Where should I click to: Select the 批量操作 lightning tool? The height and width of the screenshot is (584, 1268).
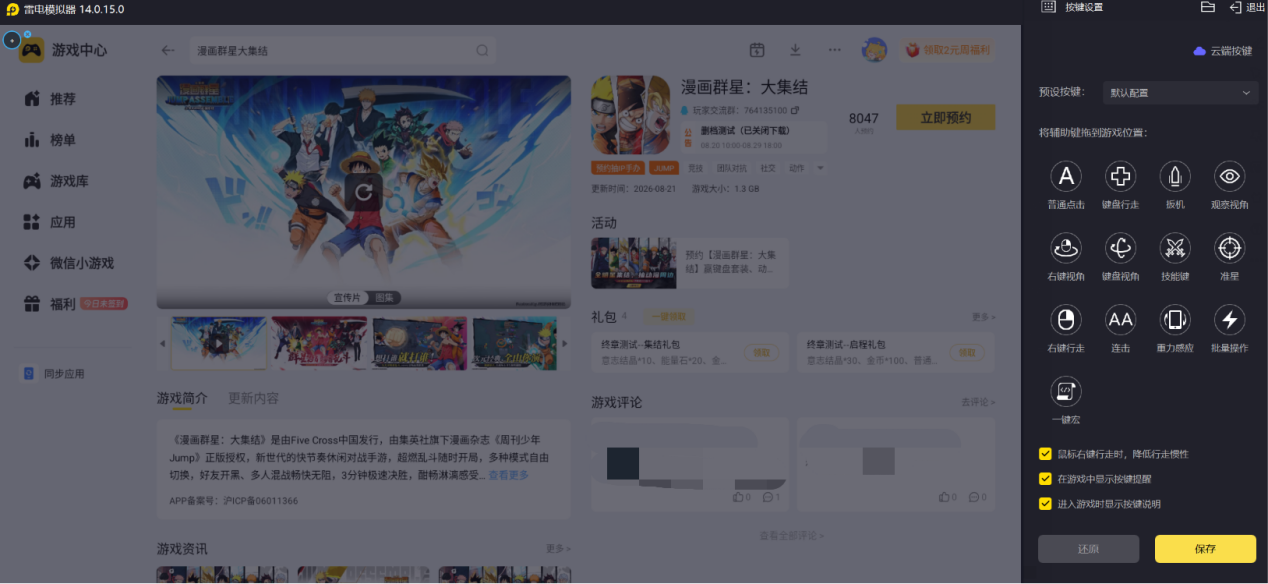1229,320
